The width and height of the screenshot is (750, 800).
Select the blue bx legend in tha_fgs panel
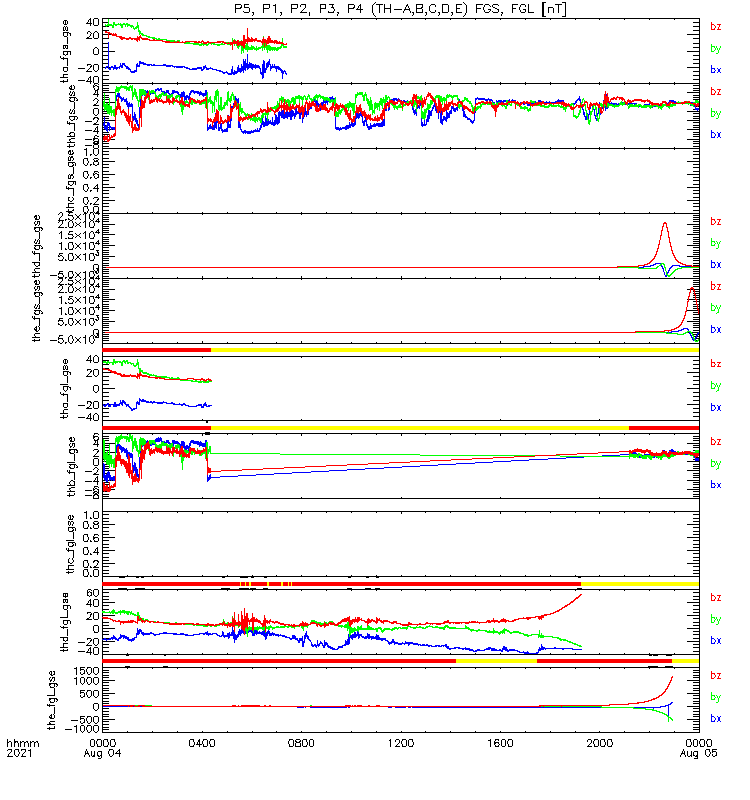715,69
